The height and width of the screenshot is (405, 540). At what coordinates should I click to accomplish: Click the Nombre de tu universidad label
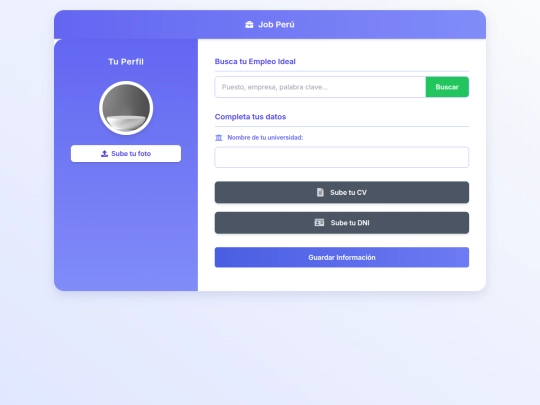click(x=265, y=137)
